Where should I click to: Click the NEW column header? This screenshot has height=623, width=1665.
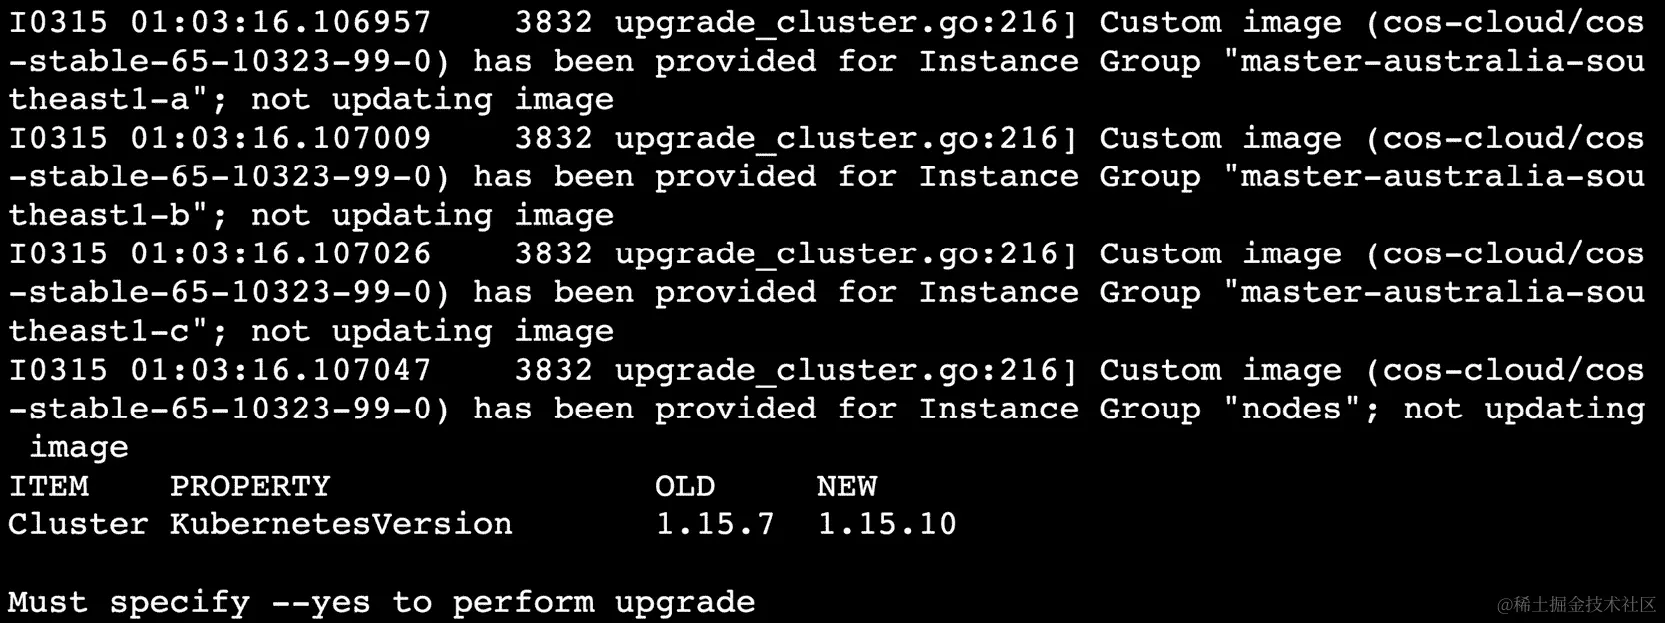tap(846, 486)
